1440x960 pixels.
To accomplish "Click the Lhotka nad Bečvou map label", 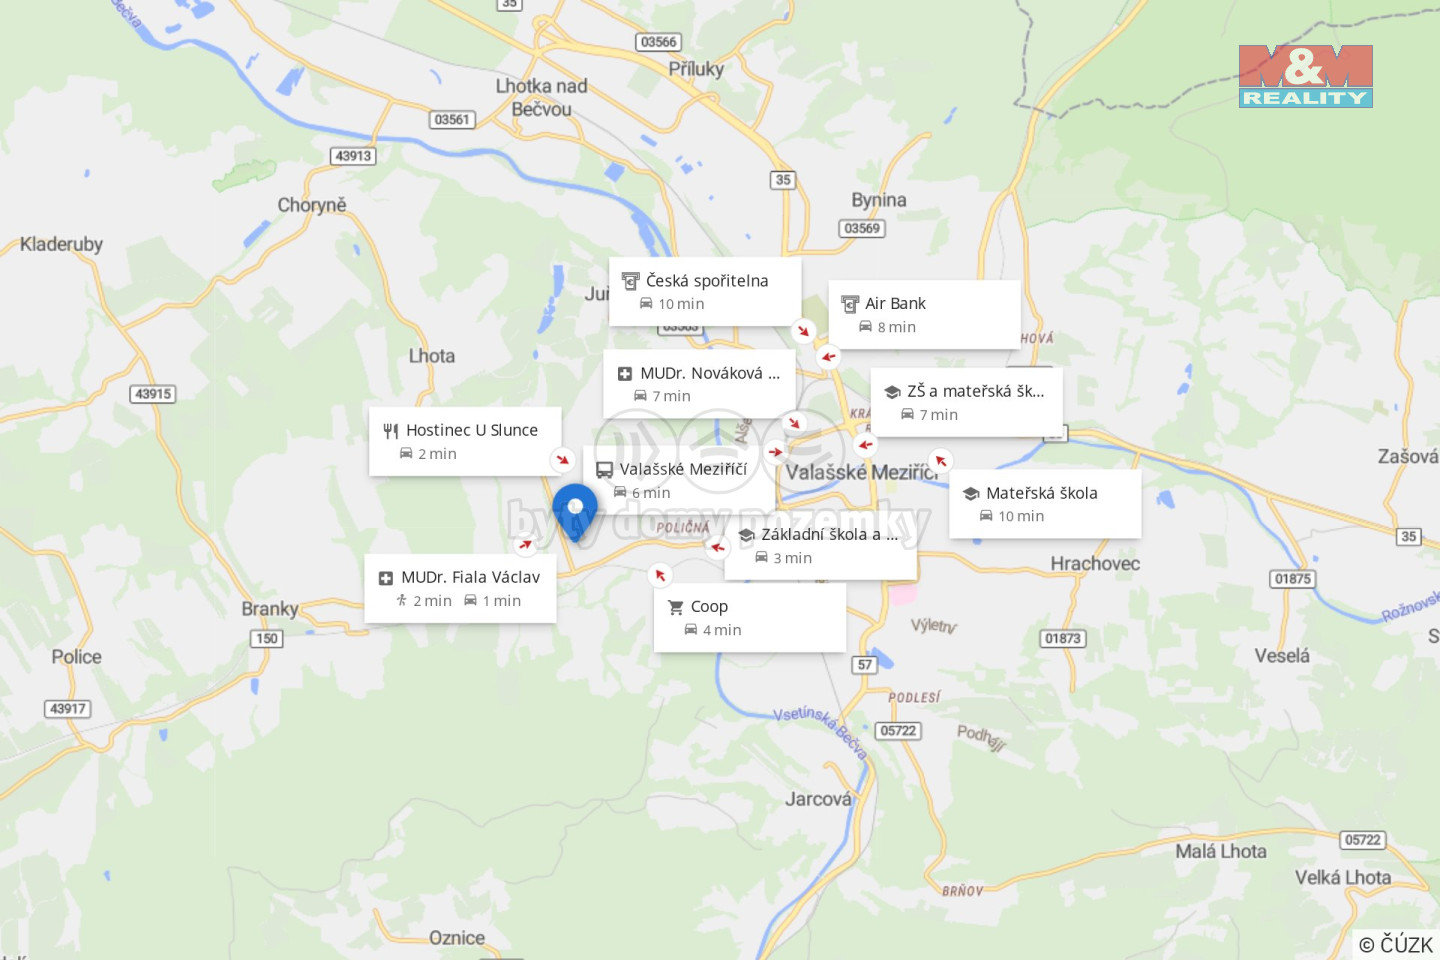I will [542, 98].
